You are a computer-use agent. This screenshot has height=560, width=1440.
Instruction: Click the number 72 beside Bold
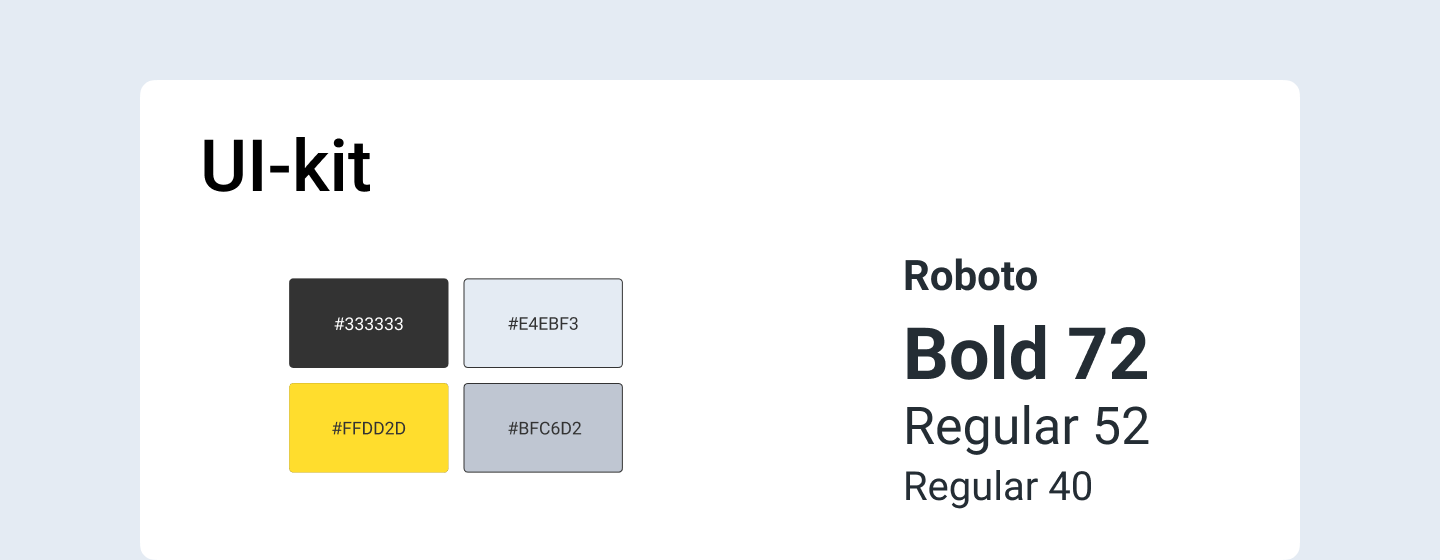click(x=1108, y=355)
